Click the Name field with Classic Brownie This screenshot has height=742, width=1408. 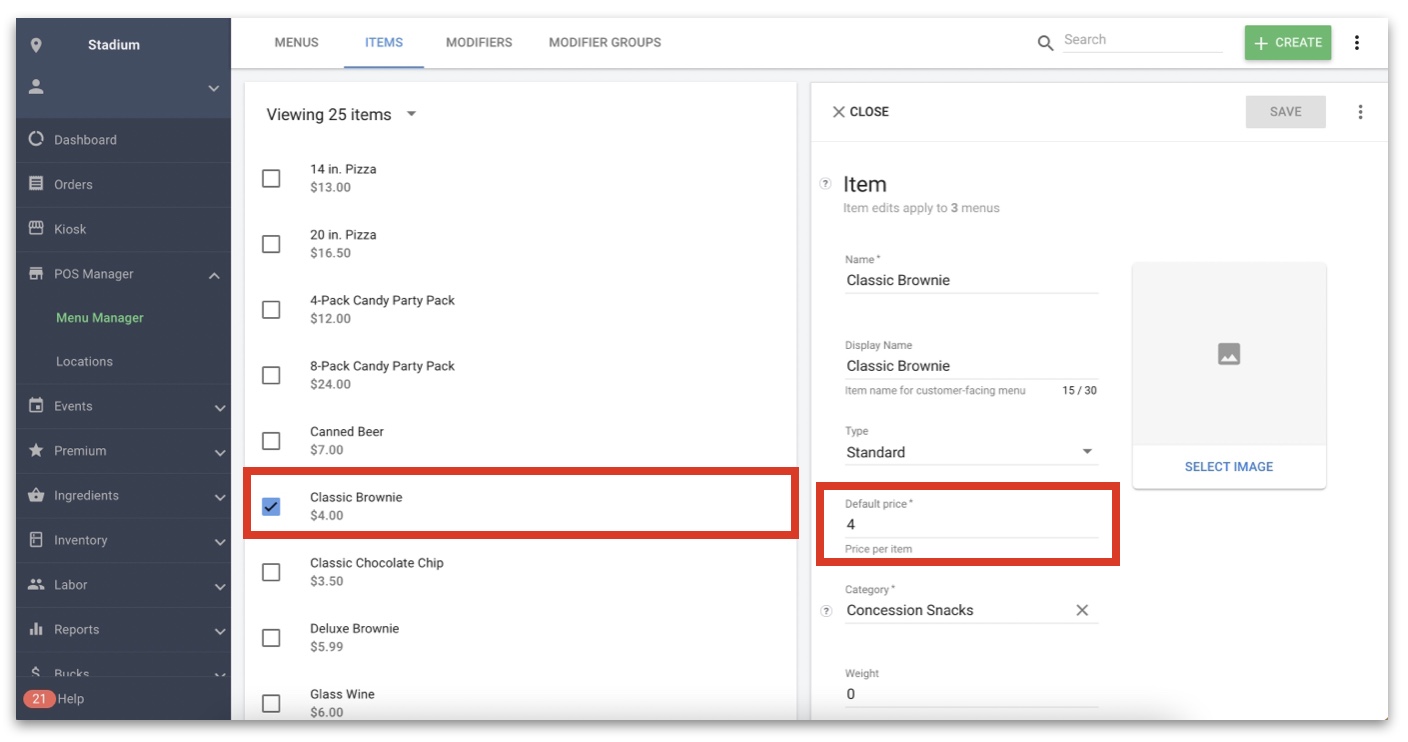[971, 280]
